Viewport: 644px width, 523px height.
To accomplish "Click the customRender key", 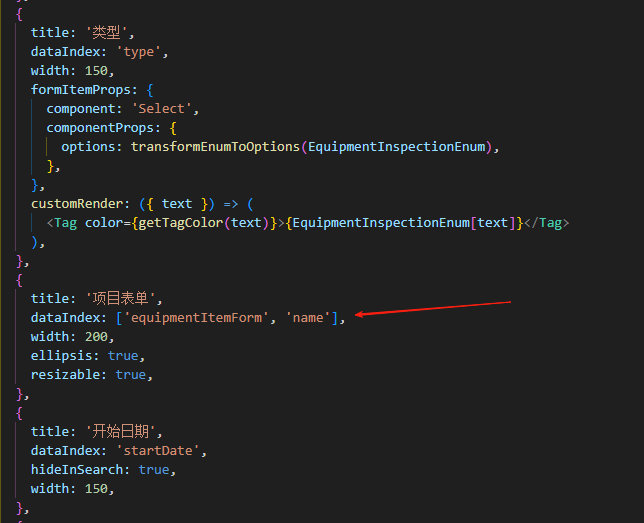I will coord(77,204).
